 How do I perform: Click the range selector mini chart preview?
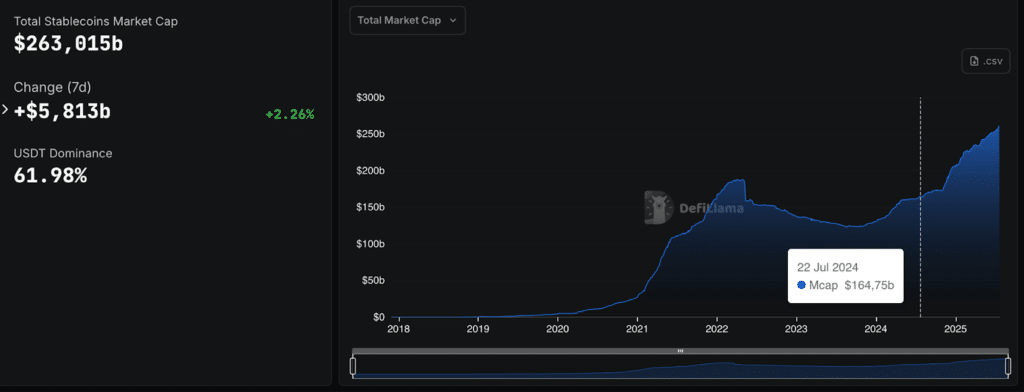point(680,368)
